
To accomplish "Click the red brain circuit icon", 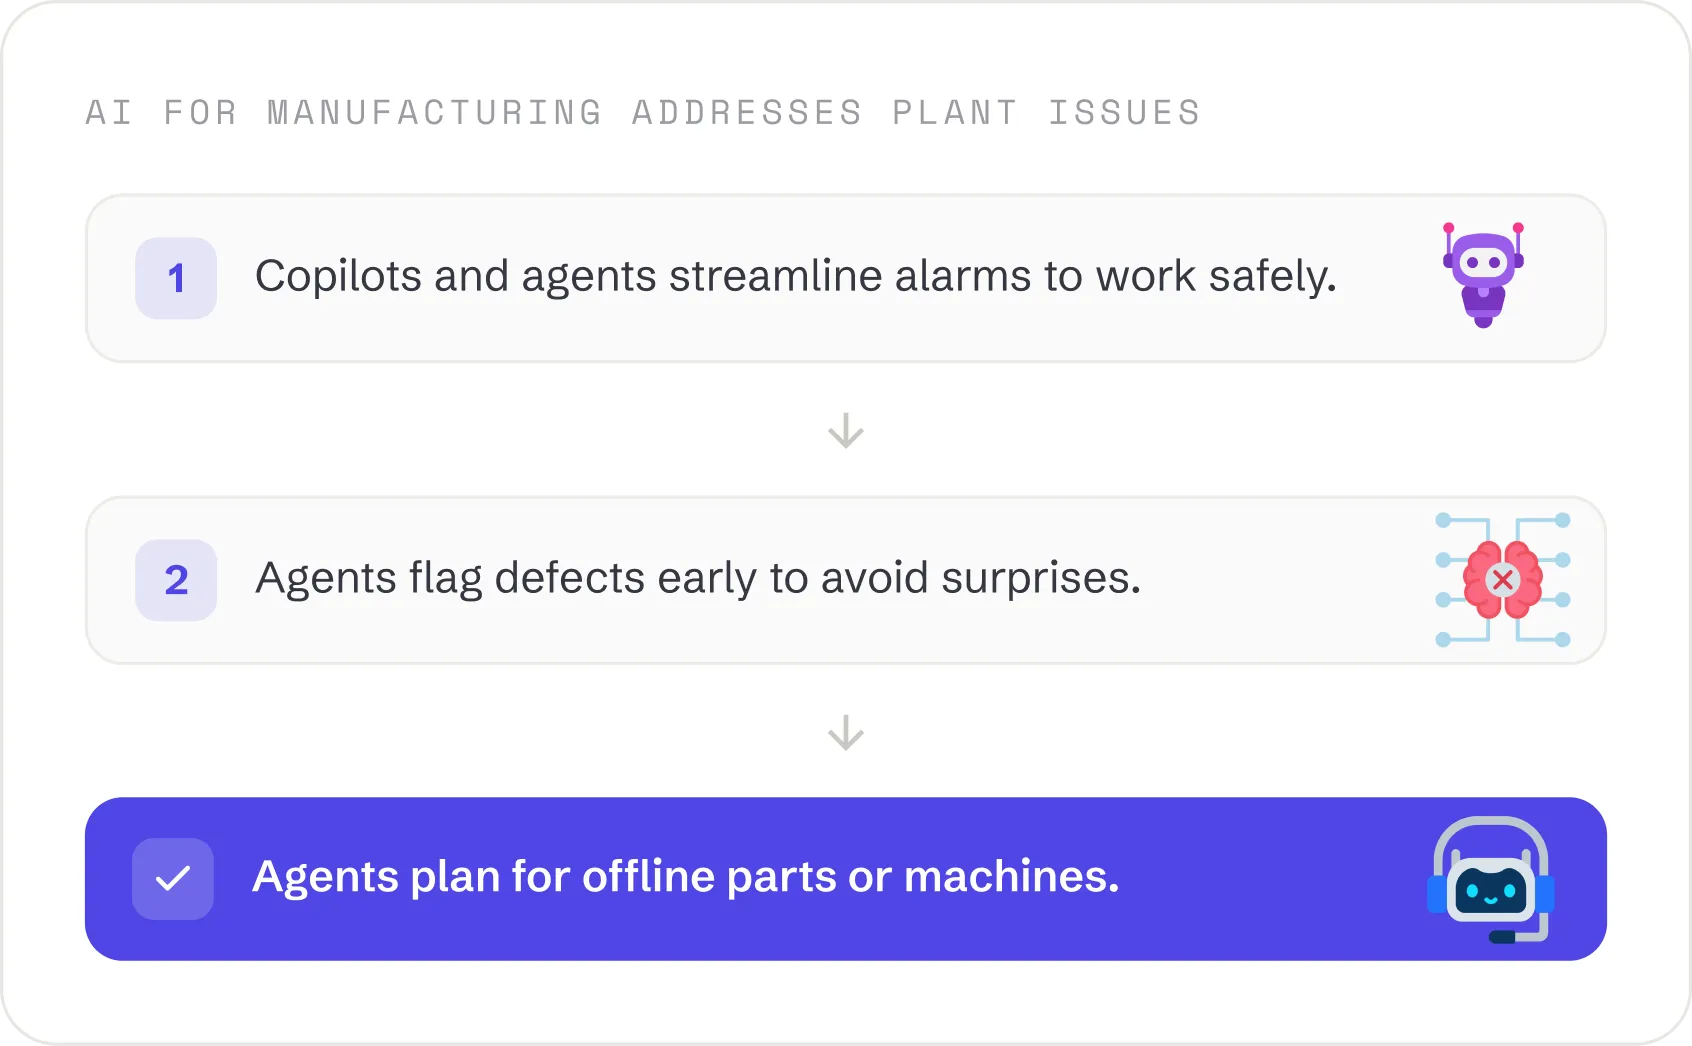I will click(x=1502, y=580).
